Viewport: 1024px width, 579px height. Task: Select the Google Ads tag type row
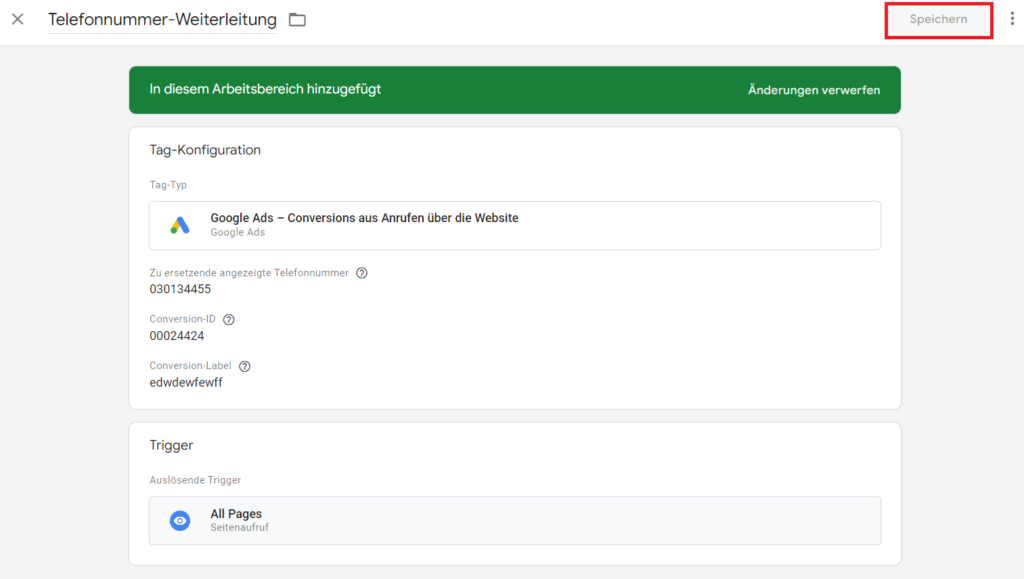515,225
